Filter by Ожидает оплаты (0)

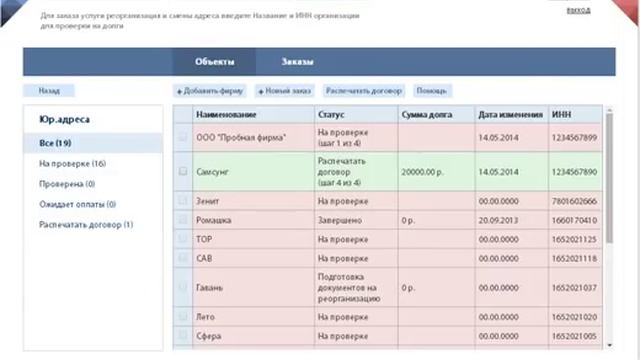(x=78, y=204)
